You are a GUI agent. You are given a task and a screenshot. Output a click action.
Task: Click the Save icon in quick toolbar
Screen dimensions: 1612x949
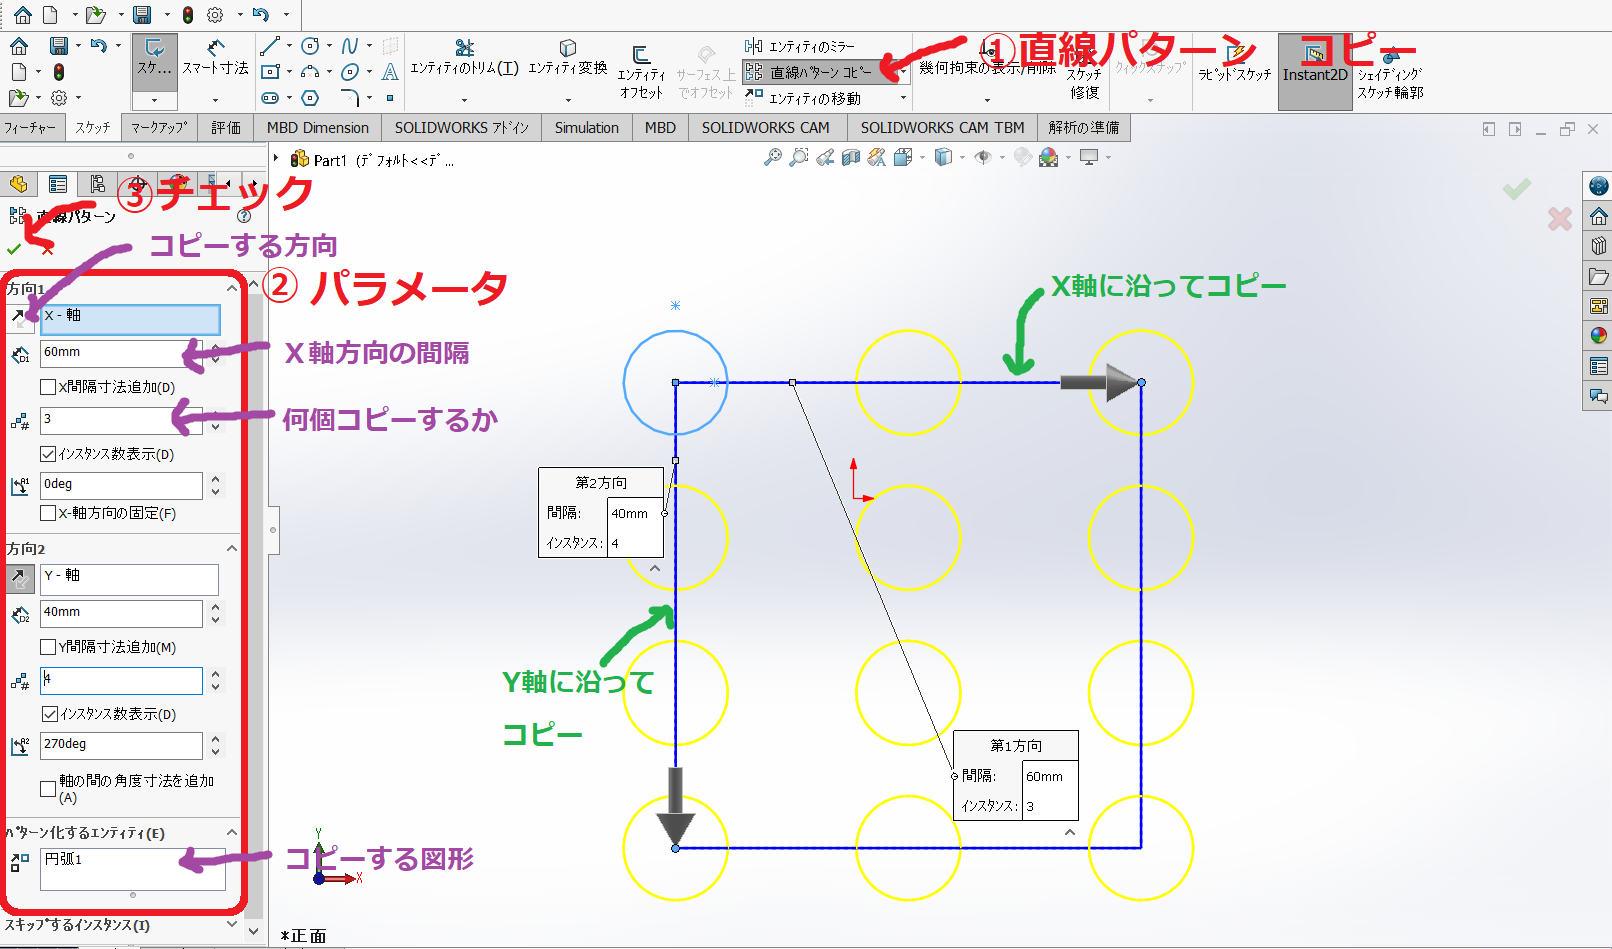pos(143,15)
